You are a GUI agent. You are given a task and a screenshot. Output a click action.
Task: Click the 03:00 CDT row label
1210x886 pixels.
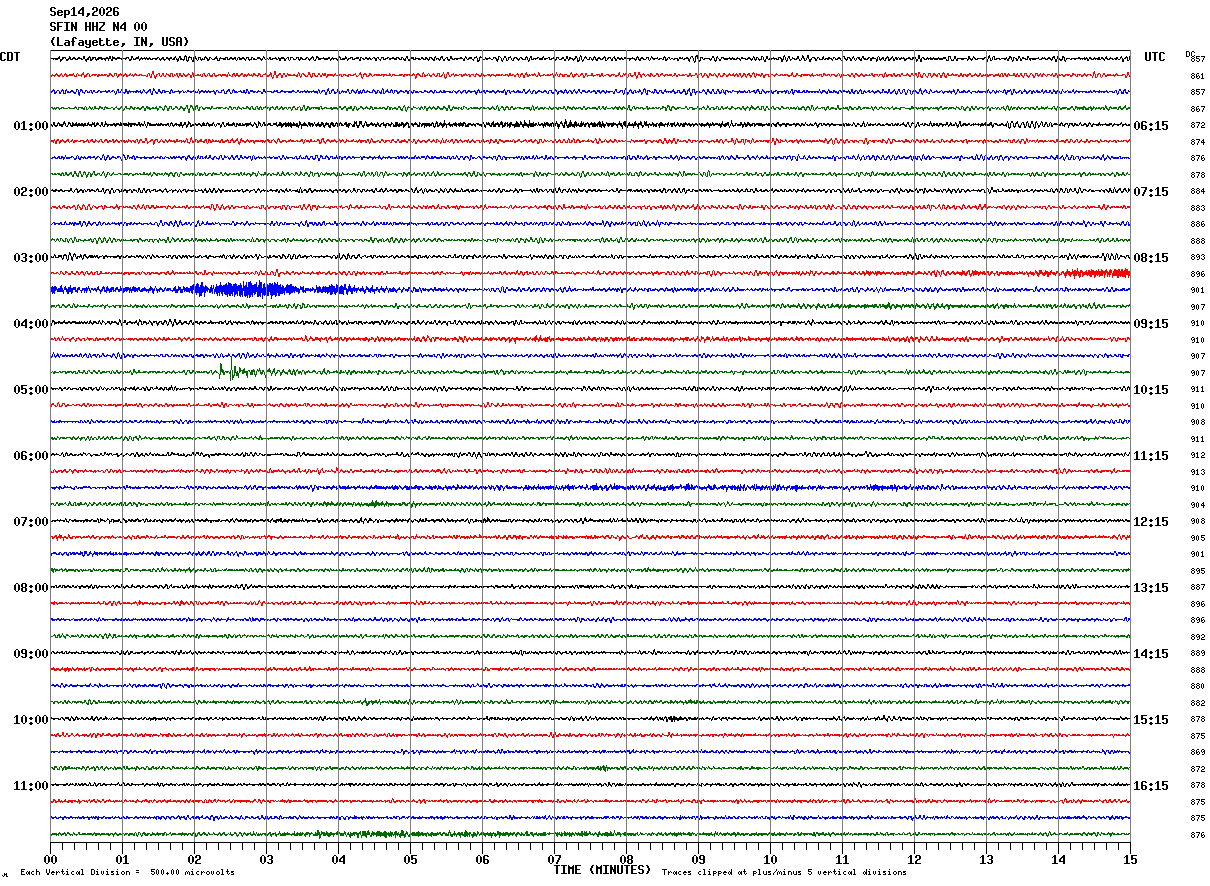point(30,258)
